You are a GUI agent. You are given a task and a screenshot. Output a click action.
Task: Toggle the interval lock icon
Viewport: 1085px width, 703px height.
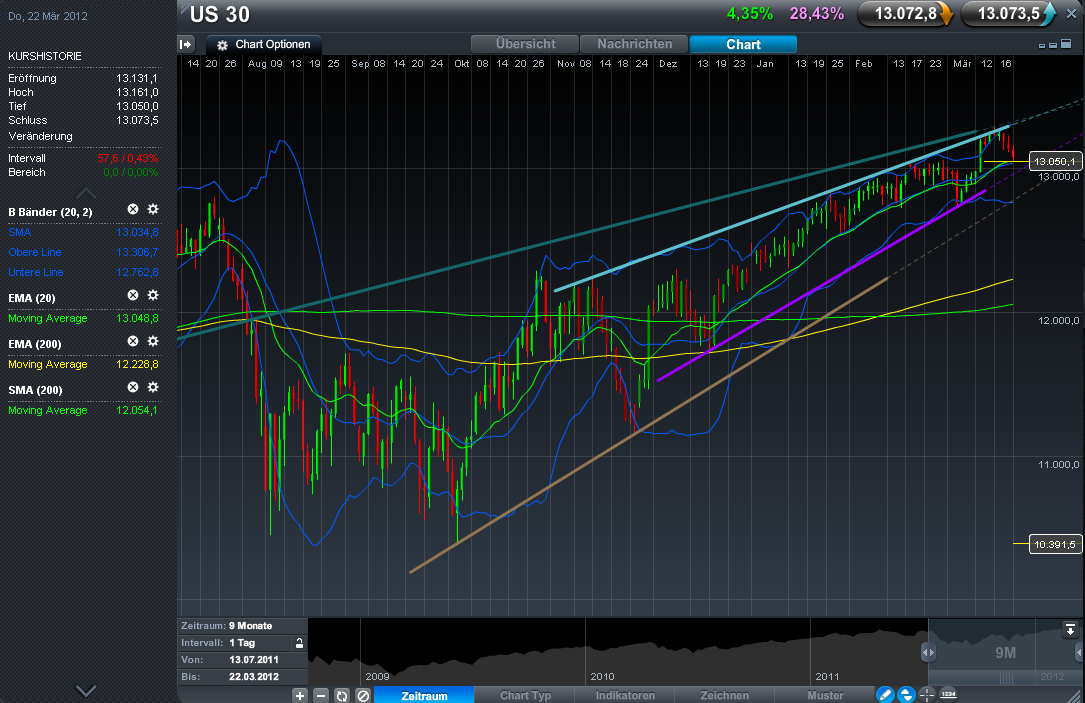[x=299, y=643]
